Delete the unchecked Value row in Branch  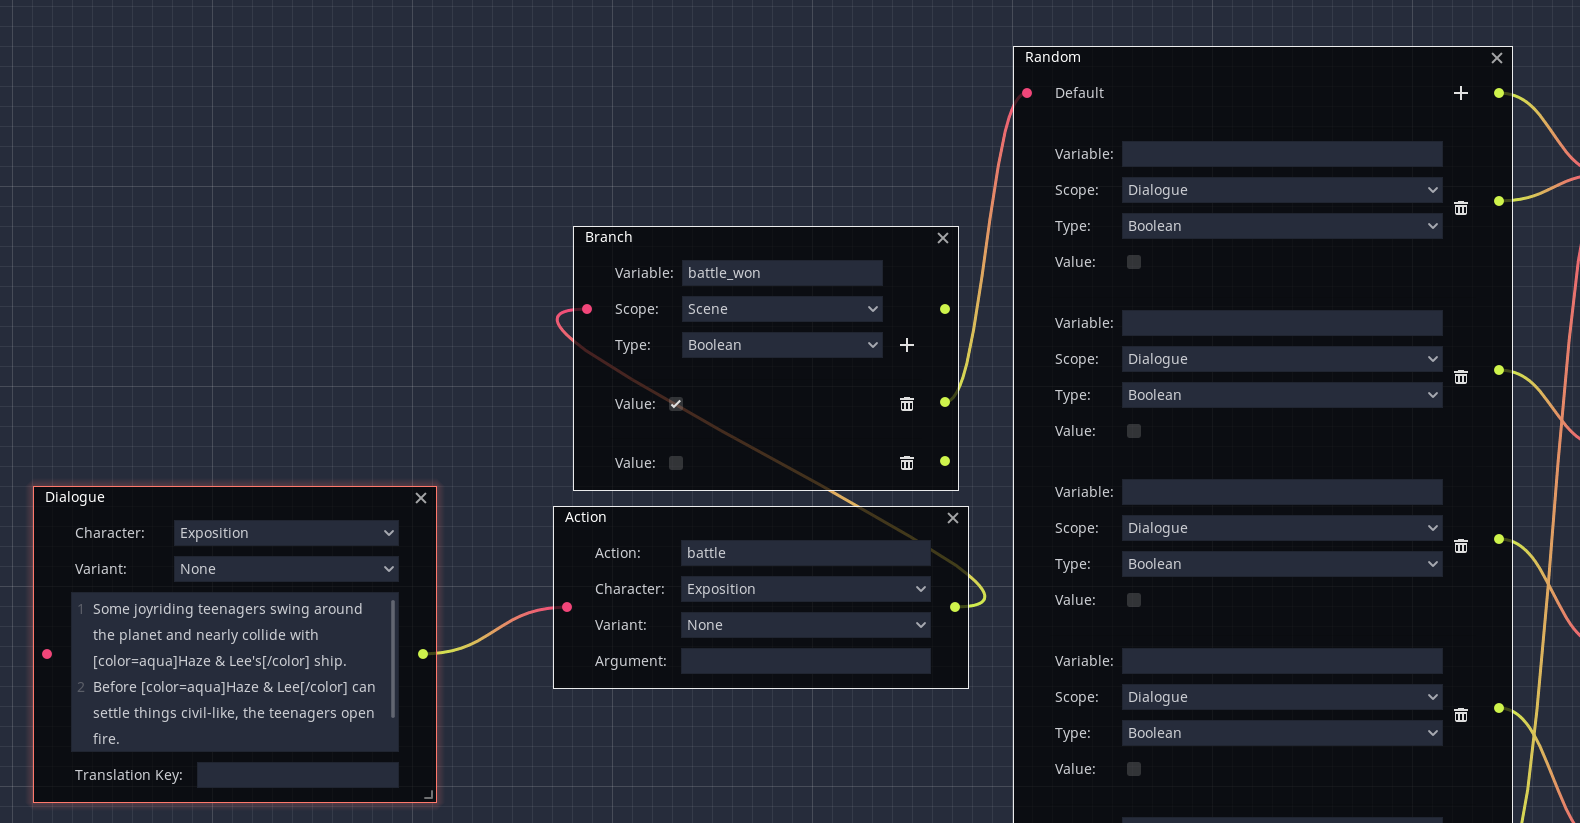(x=907, y=463)
